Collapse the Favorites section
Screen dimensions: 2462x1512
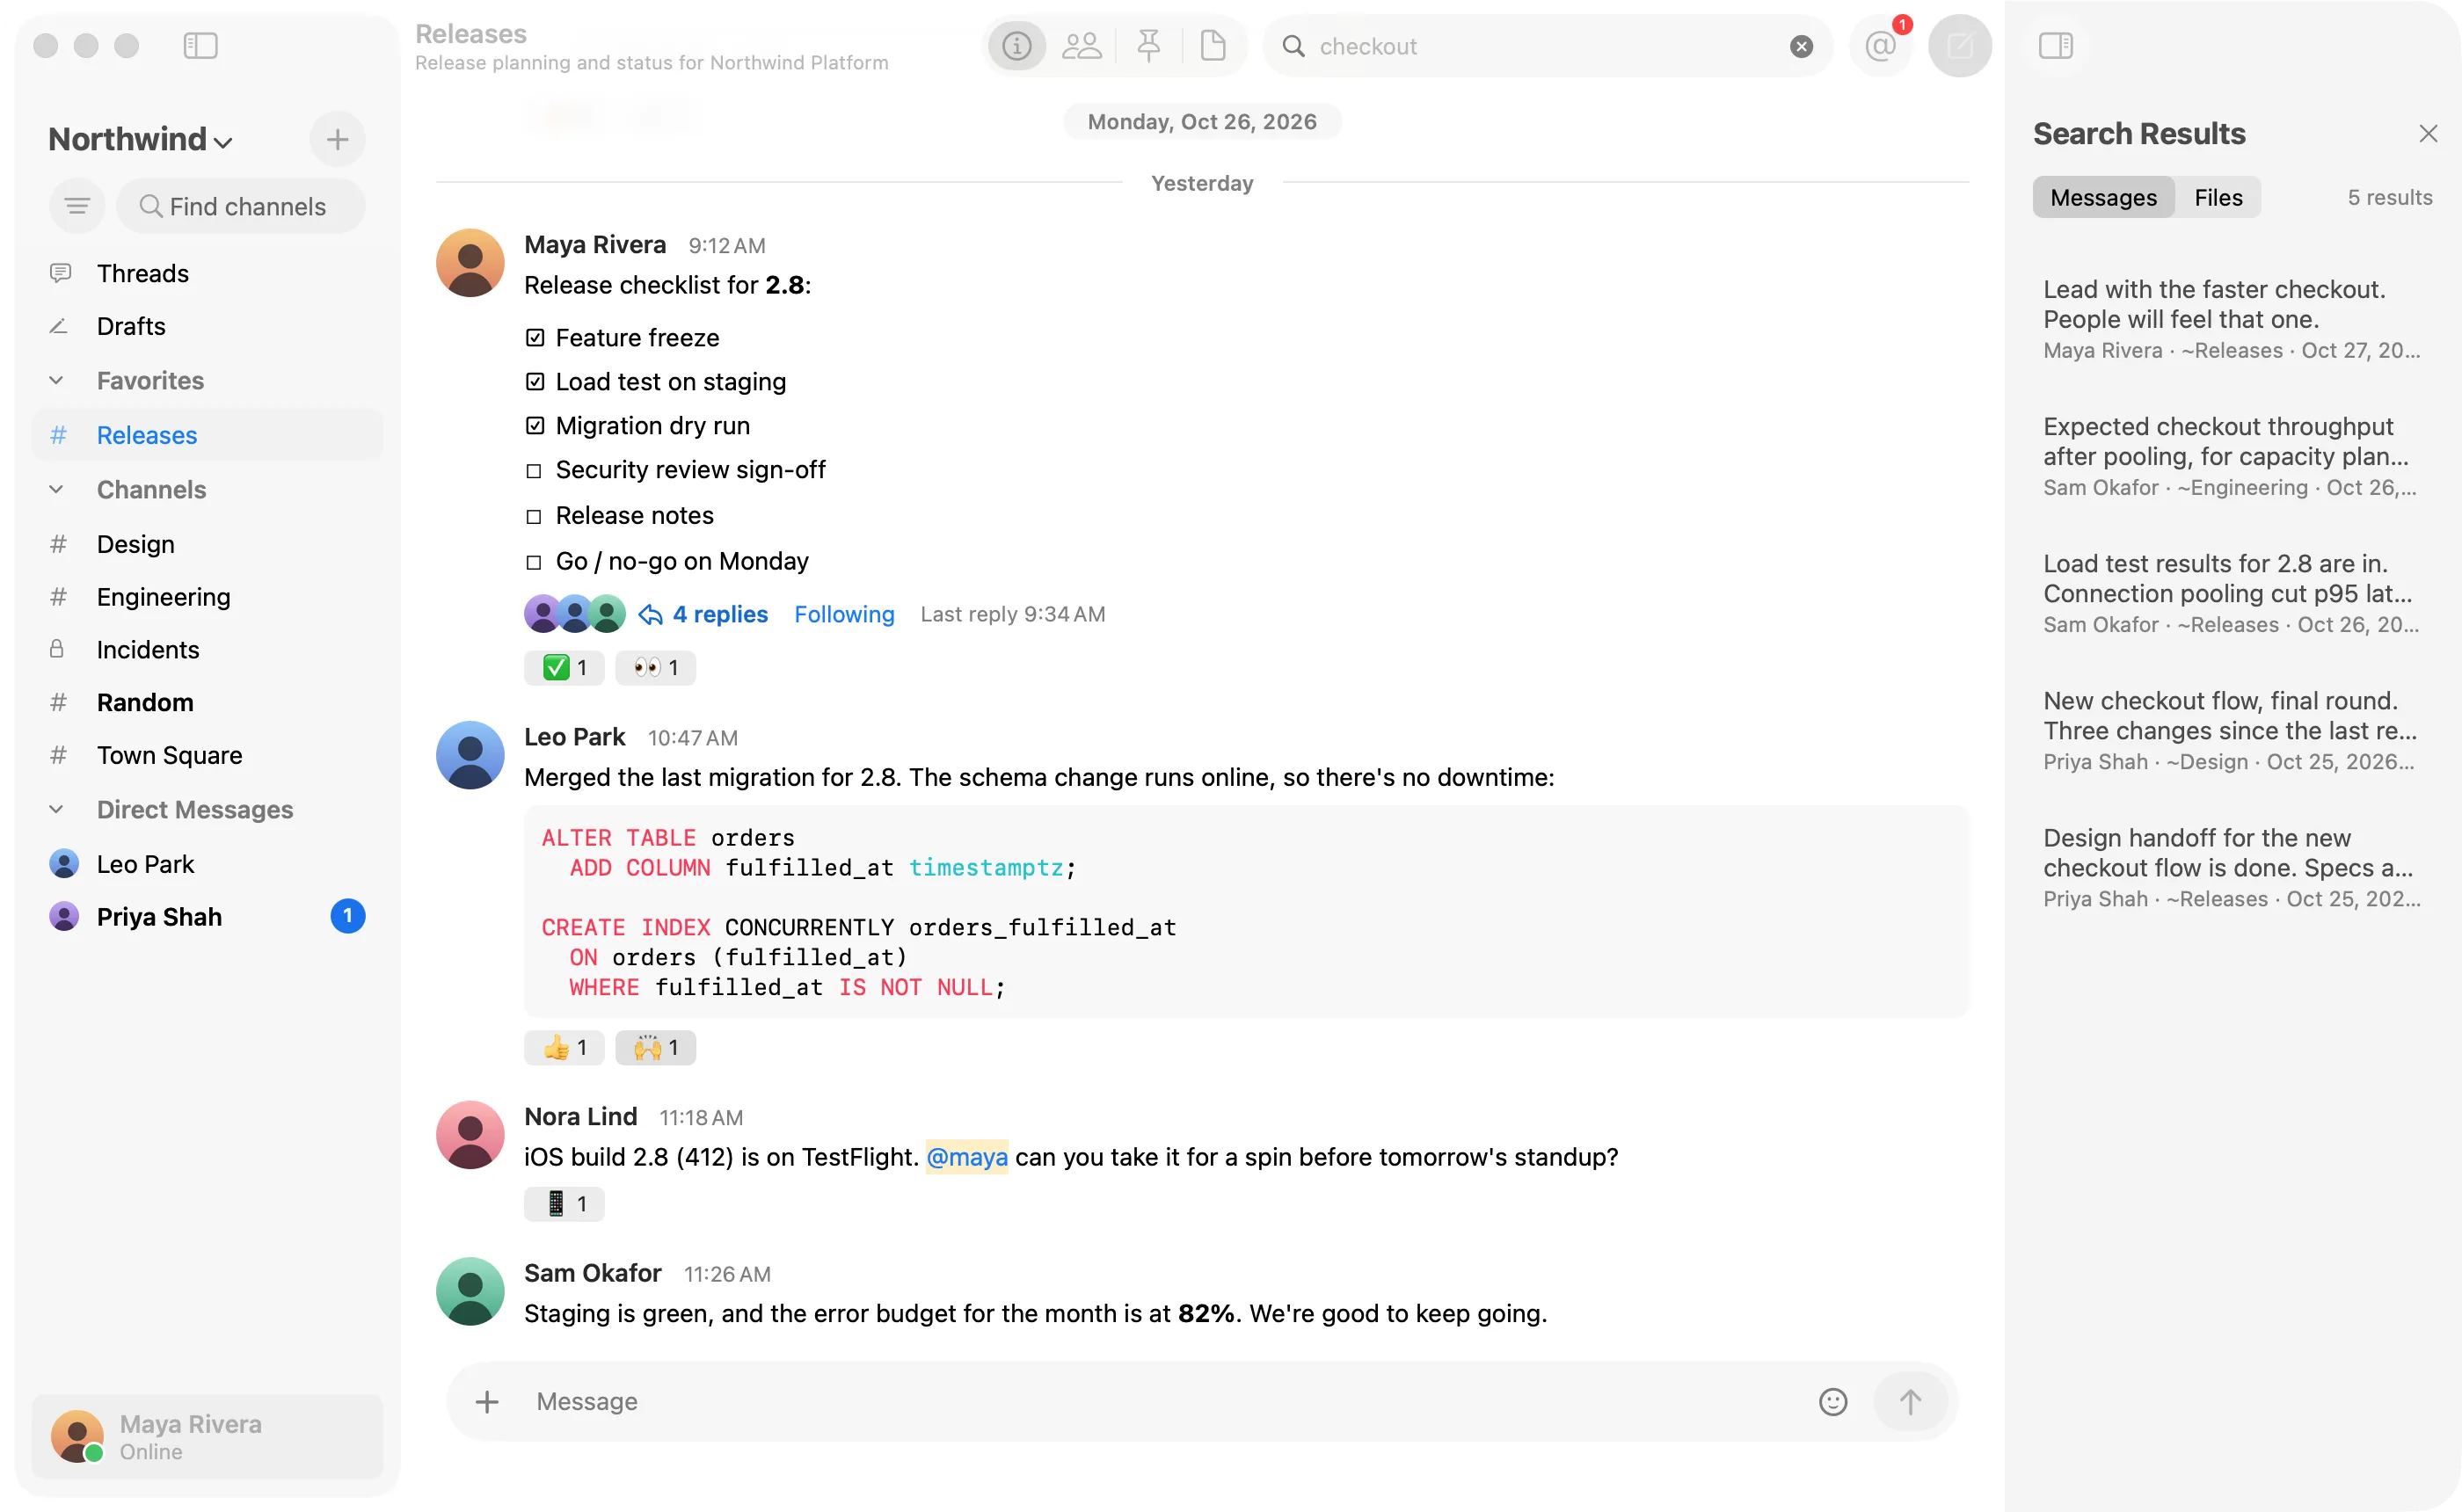coord(57,380)
